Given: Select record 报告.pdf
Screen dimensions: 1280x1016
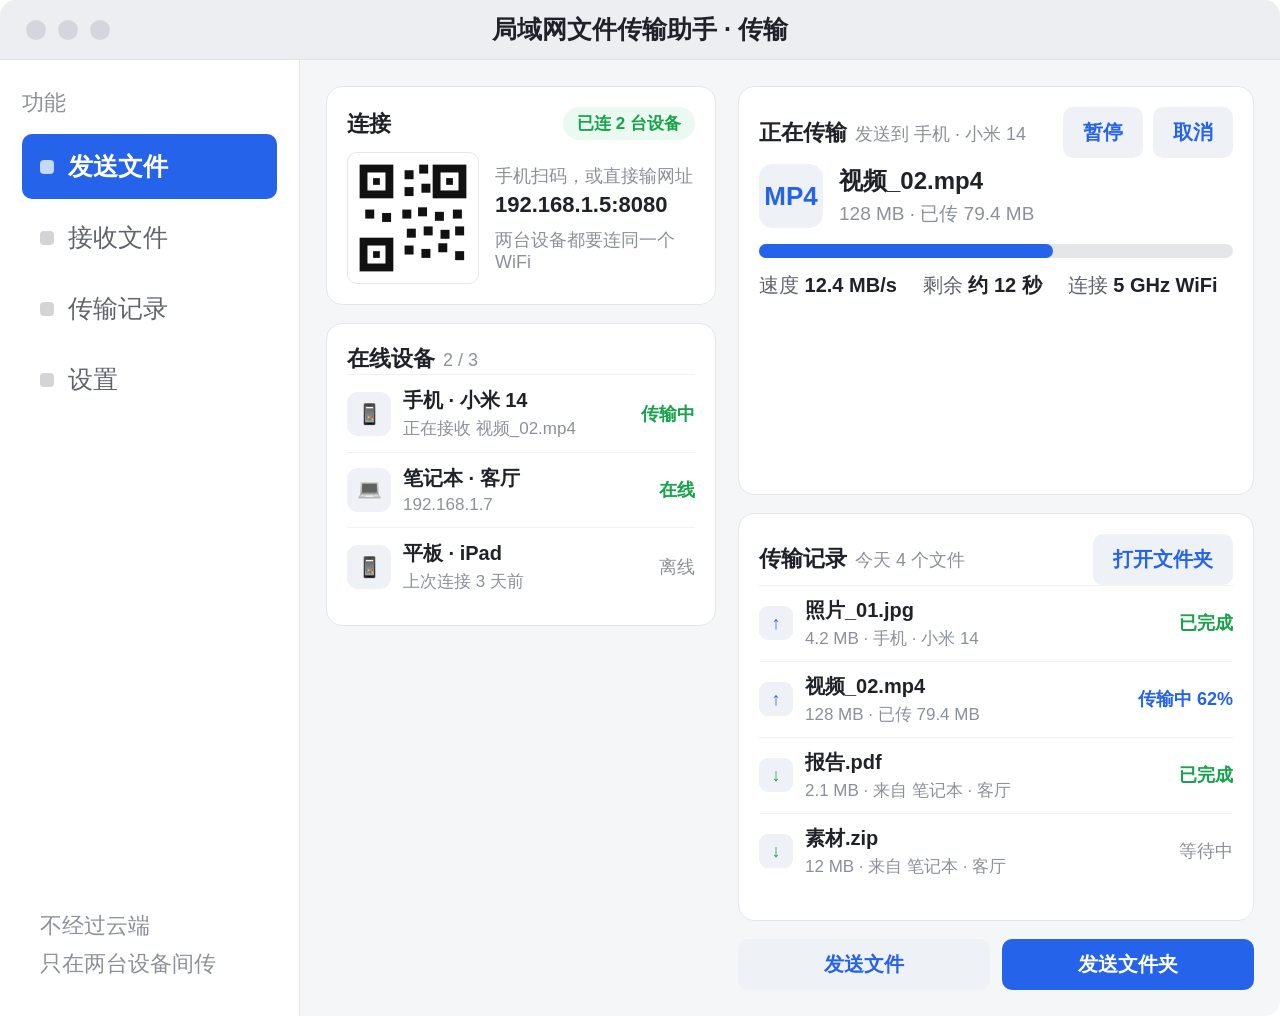Looking at the screenshot, I should pos(996,775).
